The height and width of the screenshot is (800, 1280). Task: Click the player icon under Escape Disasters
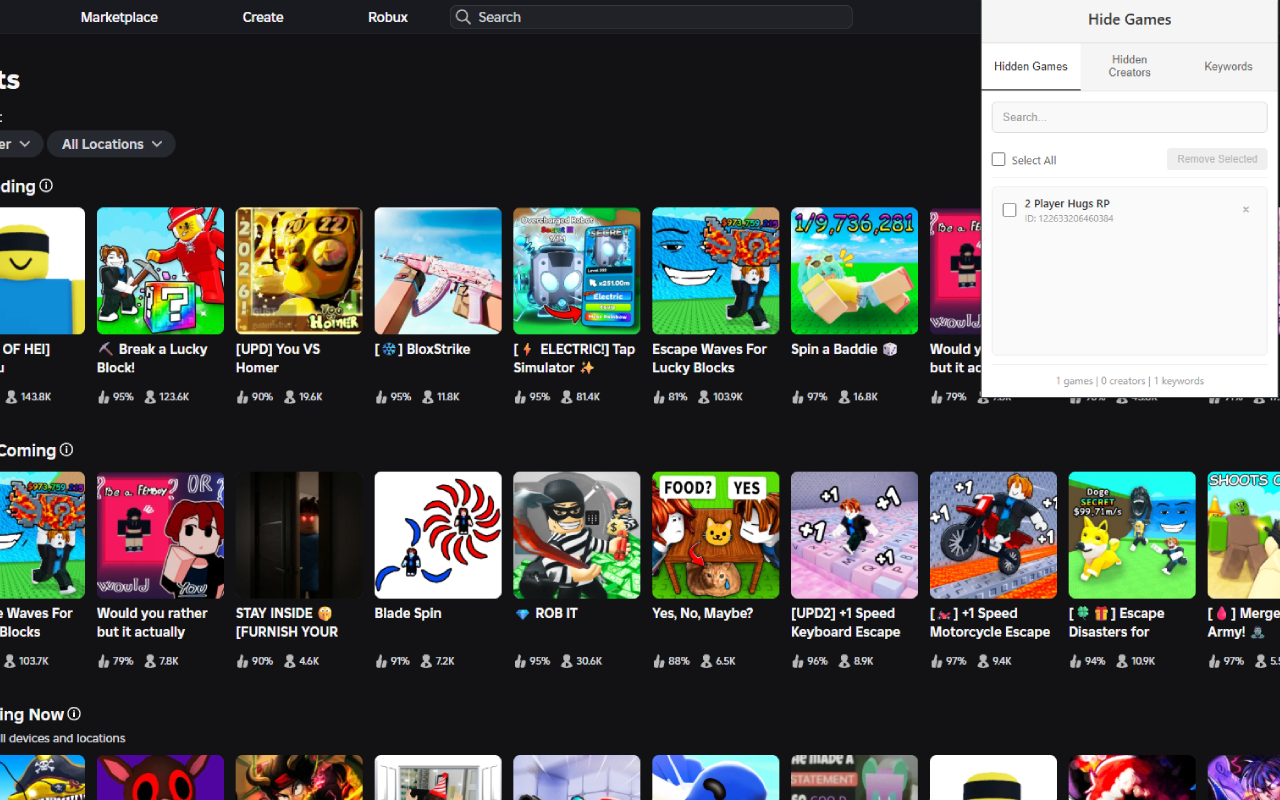point(1122,661)
